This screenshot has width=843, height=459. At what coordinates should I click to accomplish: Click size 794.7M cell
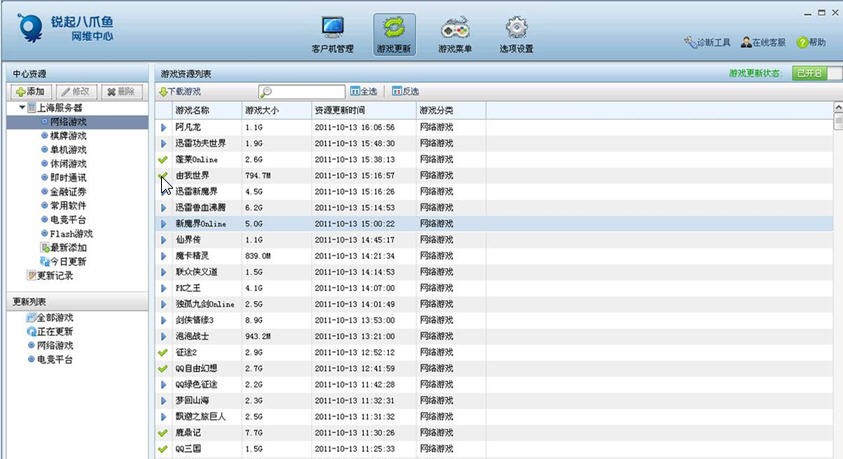[x=258, y=176]
